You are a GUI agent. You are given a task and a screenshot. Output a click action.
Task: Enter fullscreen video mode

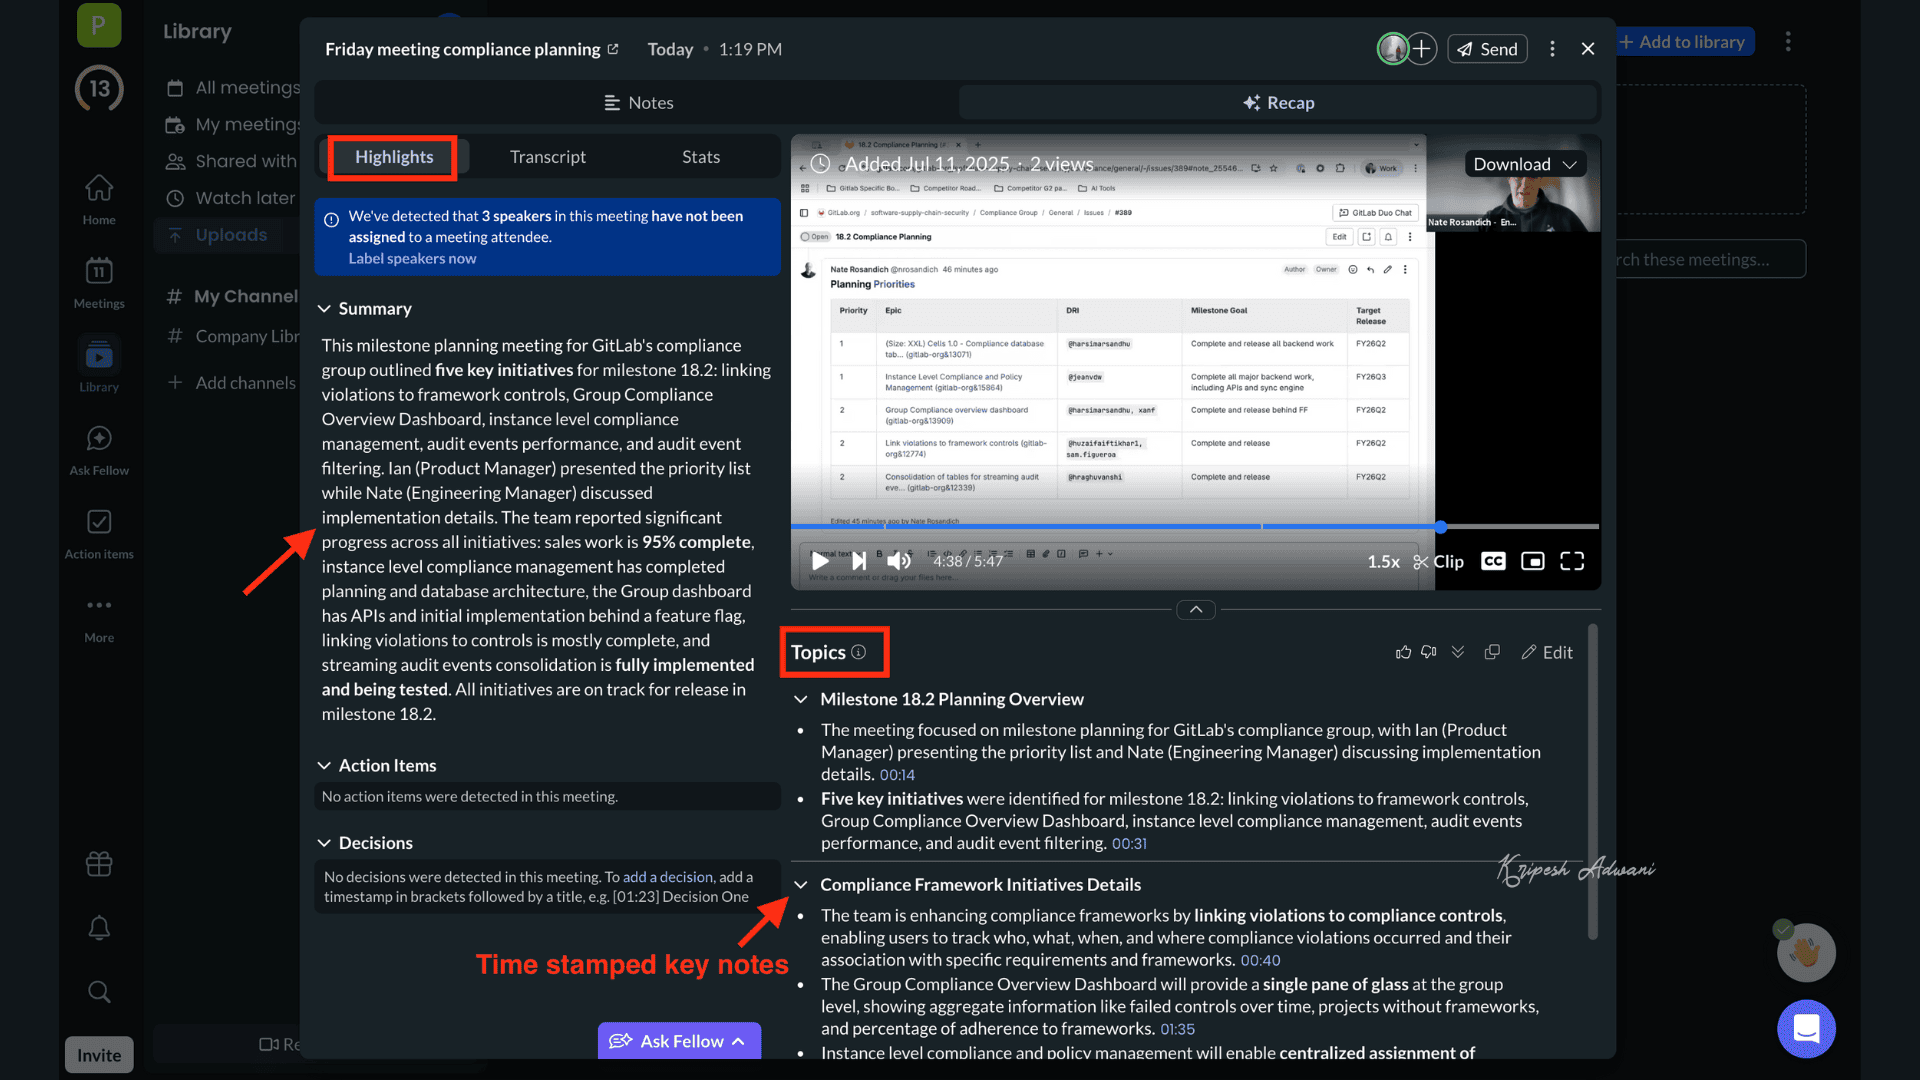click(1572, 561)
